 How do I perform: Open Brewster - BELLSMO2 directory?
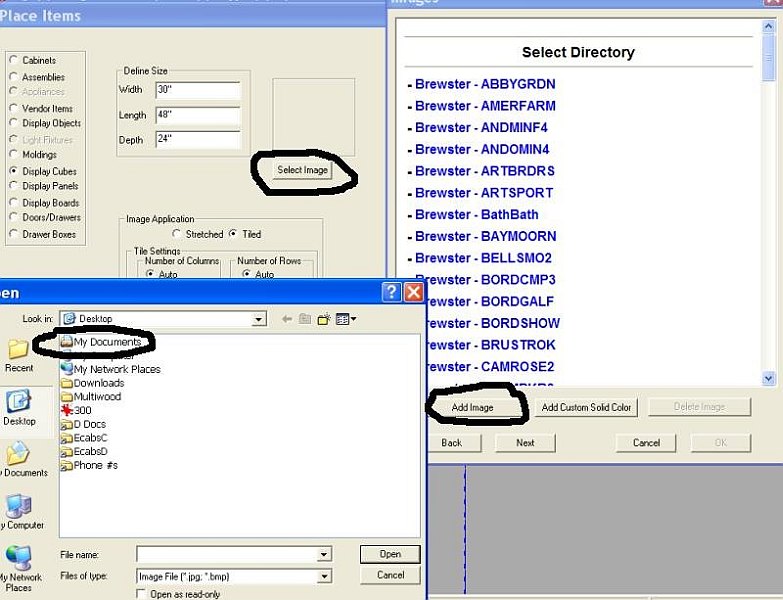coord(483,258)
